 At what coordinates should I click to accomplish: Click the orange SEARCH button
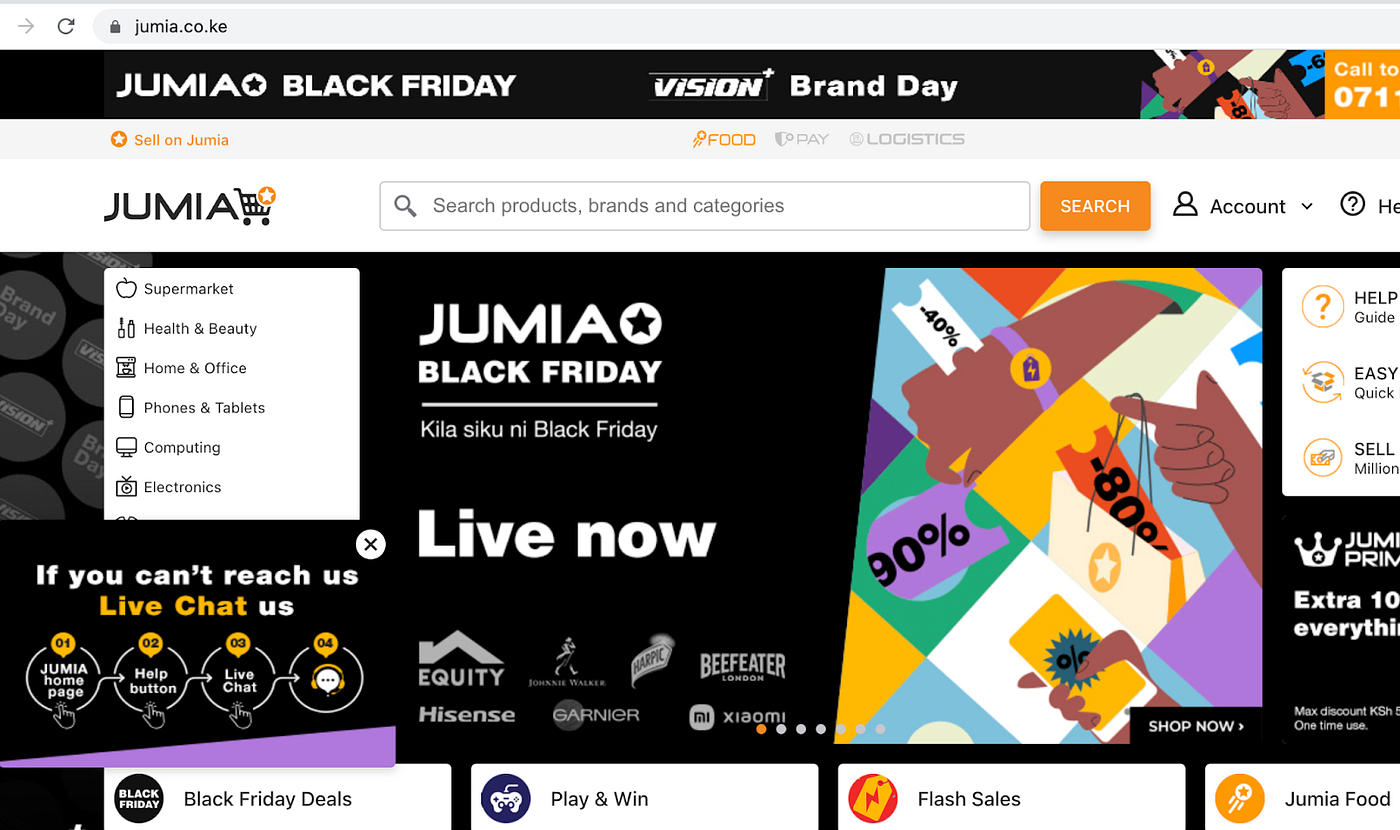click(1095, 206)
